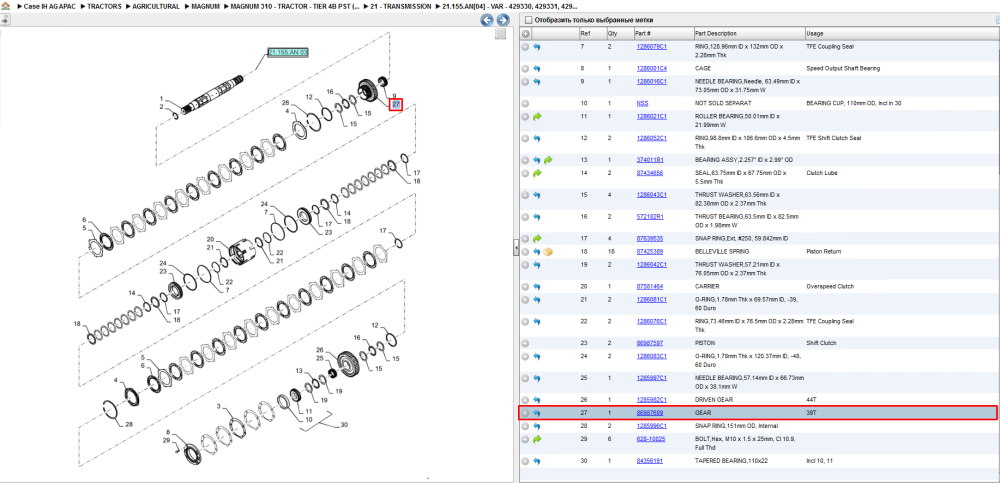Toggle gray select circle for BOLT row 29
Viewport: 1000px width, 483px height.
point(526,440)
